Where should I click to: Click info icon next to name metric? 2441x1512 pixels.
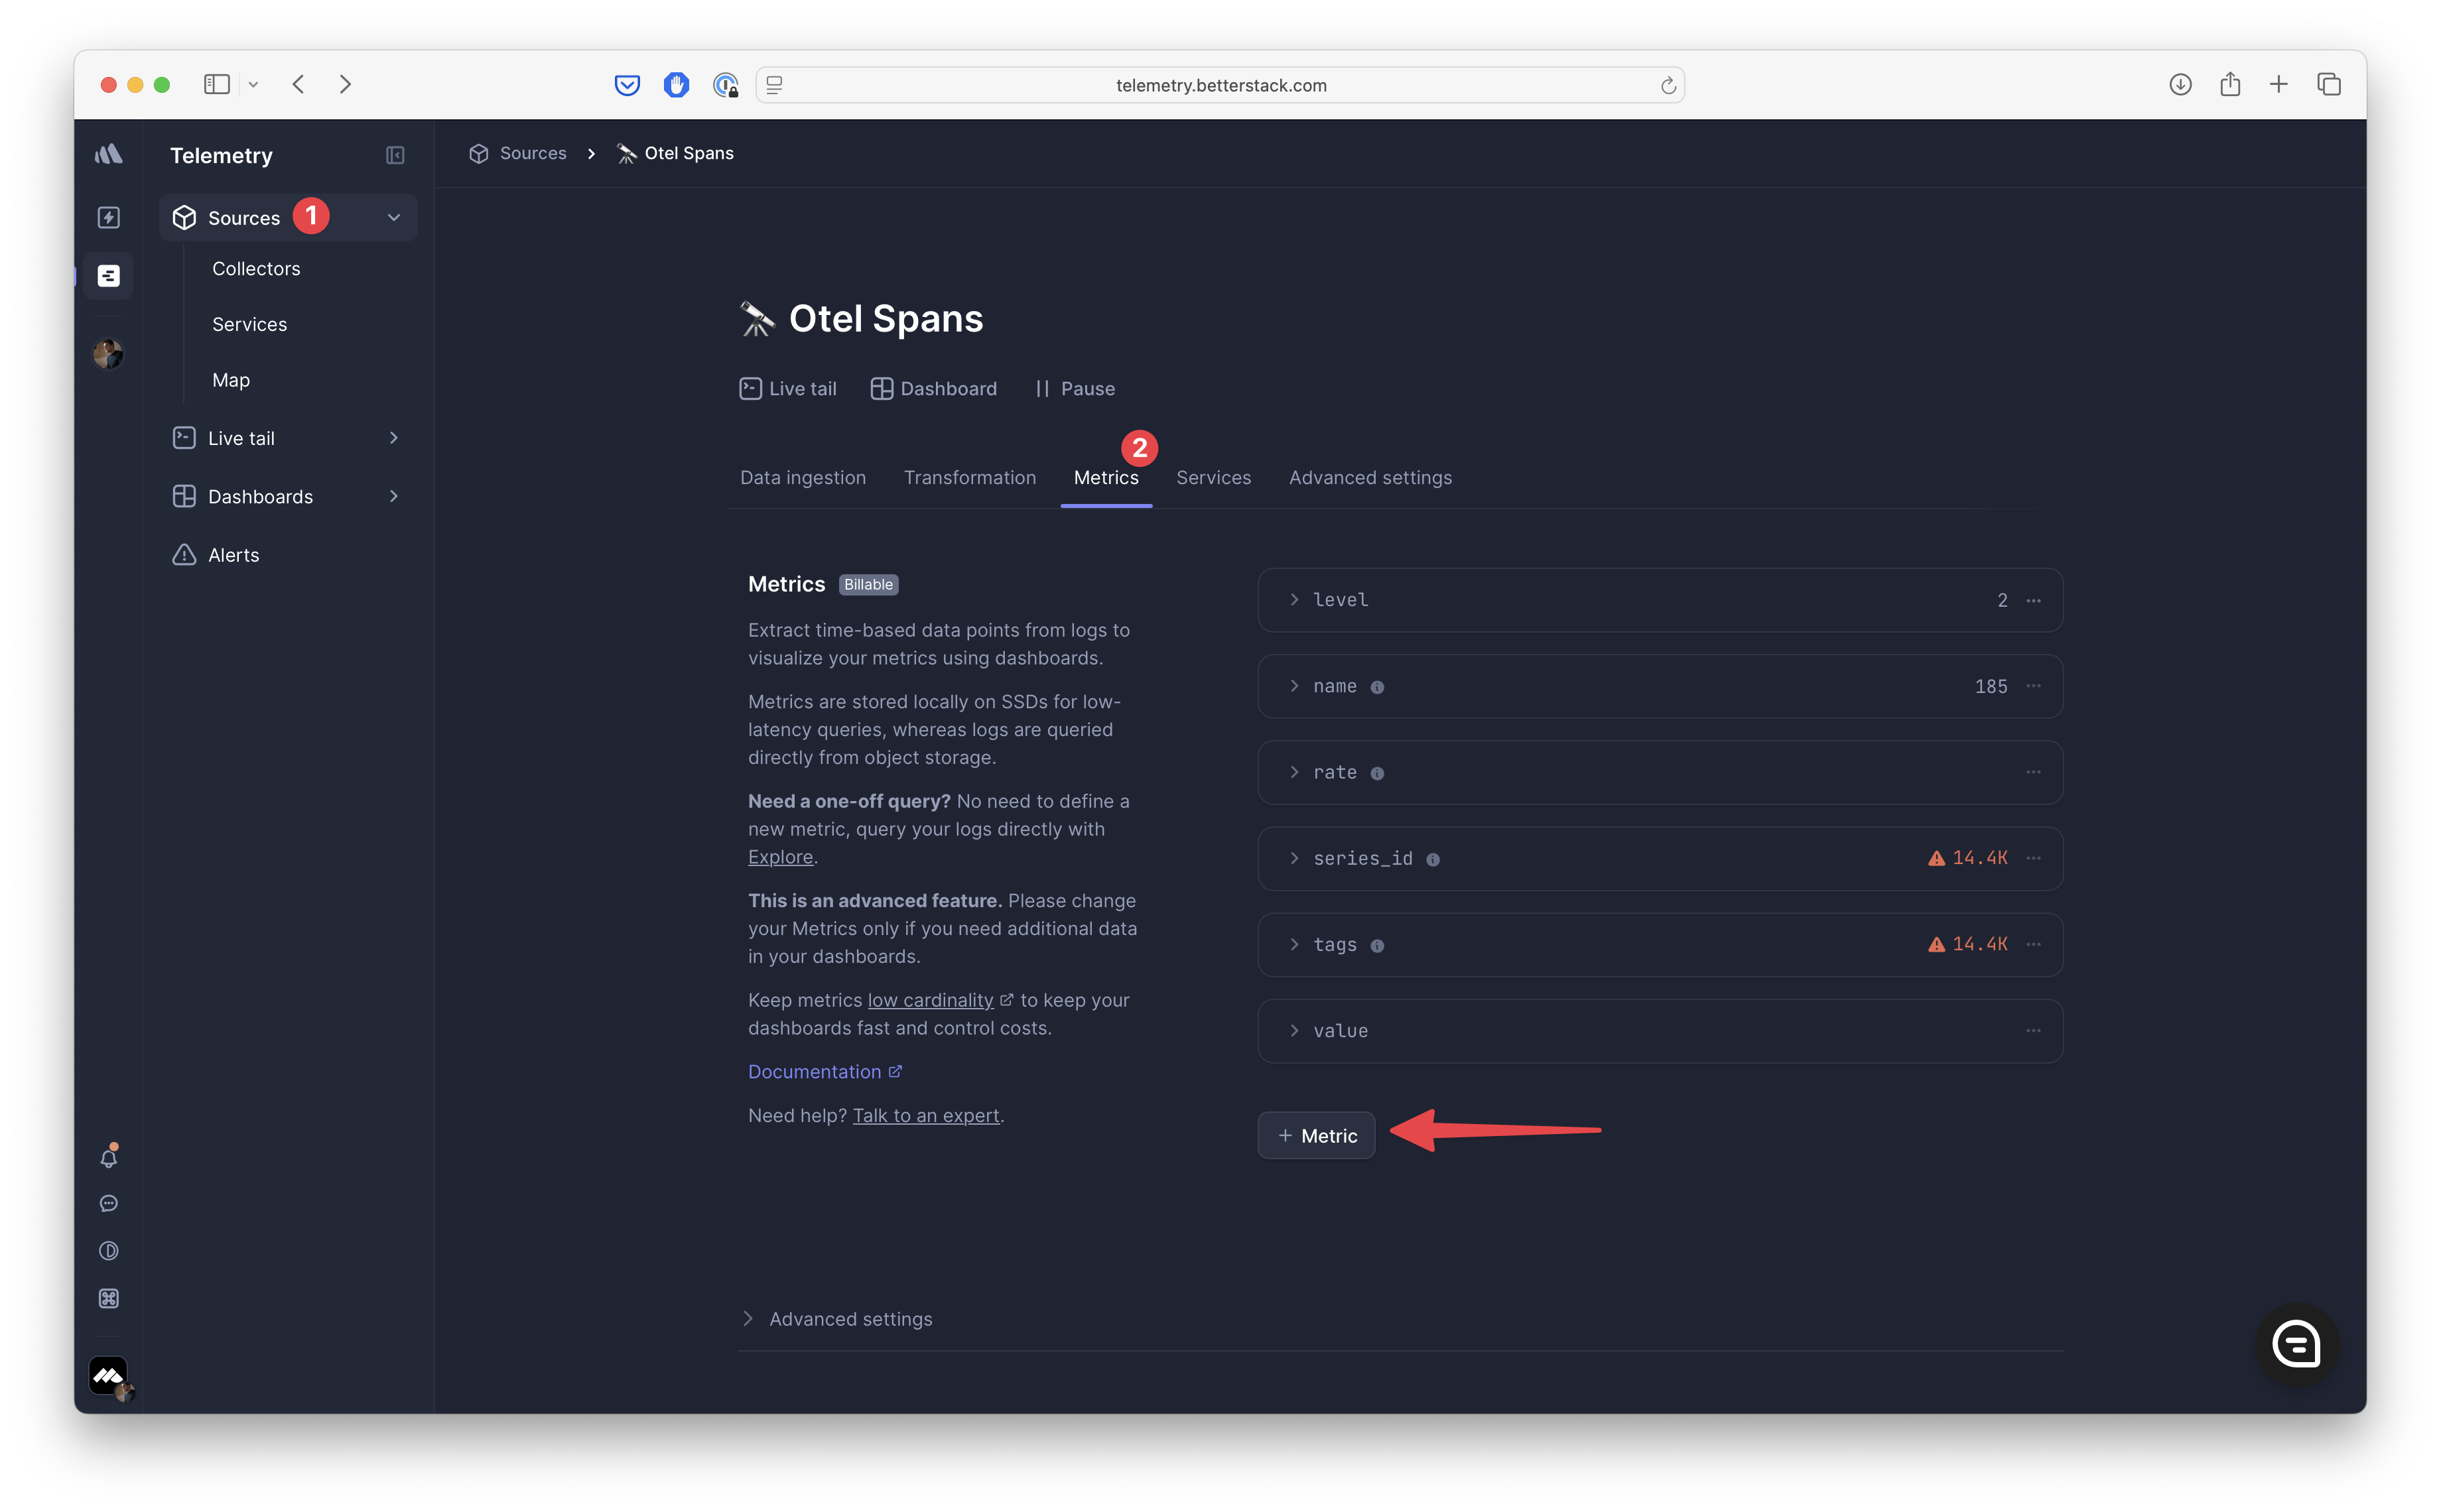1377,687
